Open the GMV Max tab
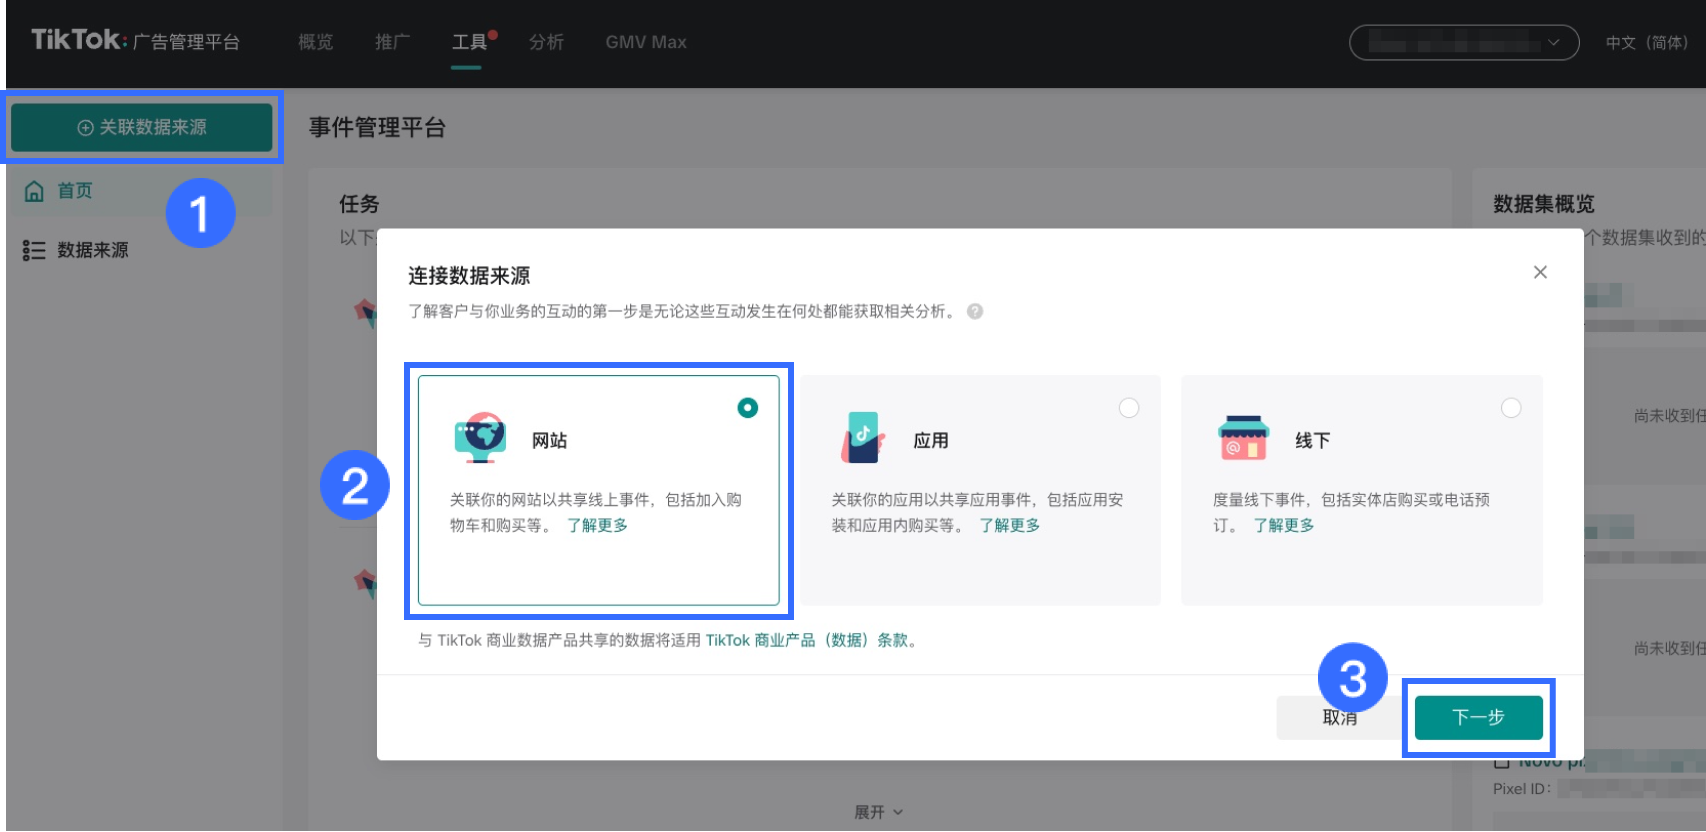Viewport: 1706px width, 832px height. pos(646,42)
